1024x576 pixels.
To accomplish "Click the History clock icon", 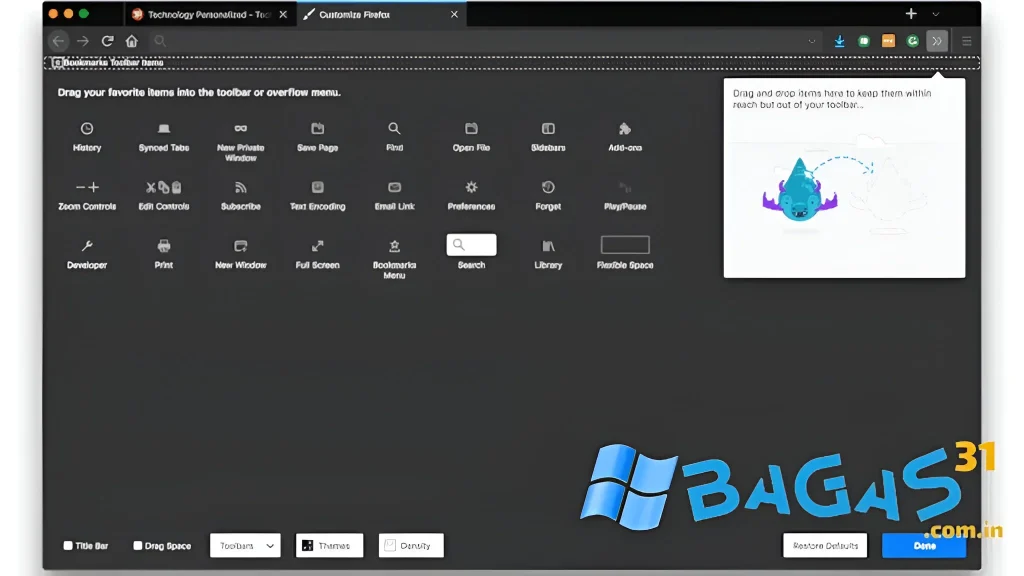I will [87, 129].
